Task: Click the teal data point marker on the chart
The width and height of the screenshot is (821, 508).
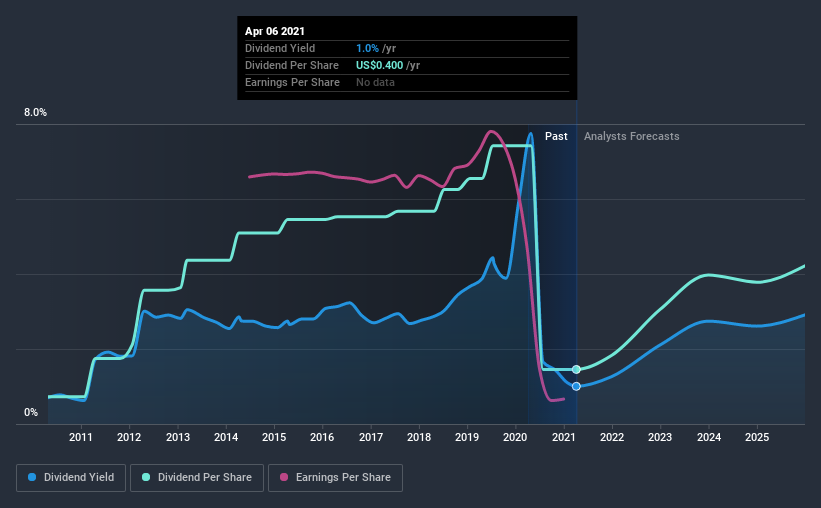Action: (576, 369)
